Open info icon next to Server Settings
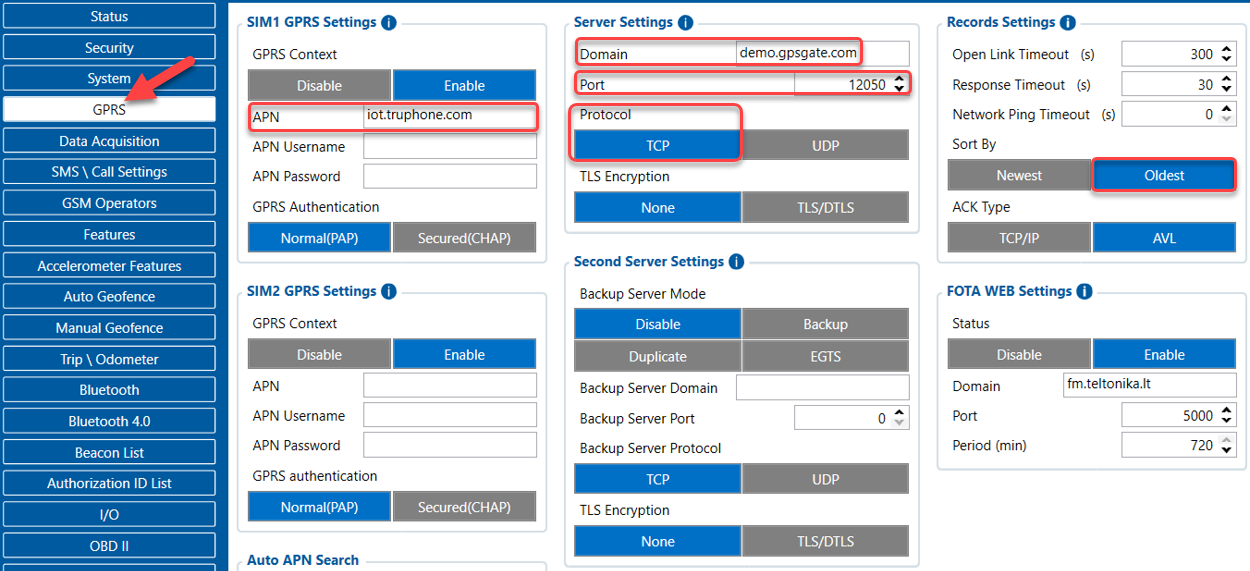1250x571 pixels. [x=685, y=22]
